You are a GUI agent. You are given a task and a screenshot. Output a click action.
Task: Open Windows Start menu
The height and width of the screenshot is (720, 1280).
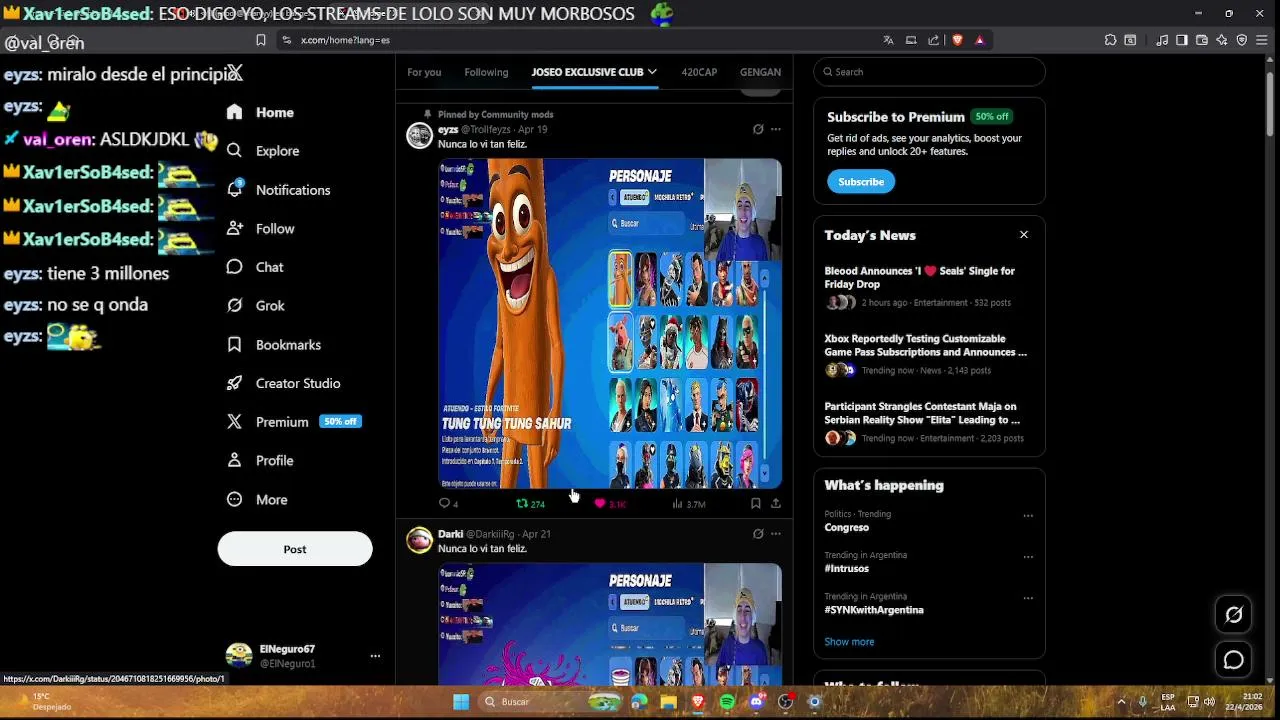(x=461, y=702)
